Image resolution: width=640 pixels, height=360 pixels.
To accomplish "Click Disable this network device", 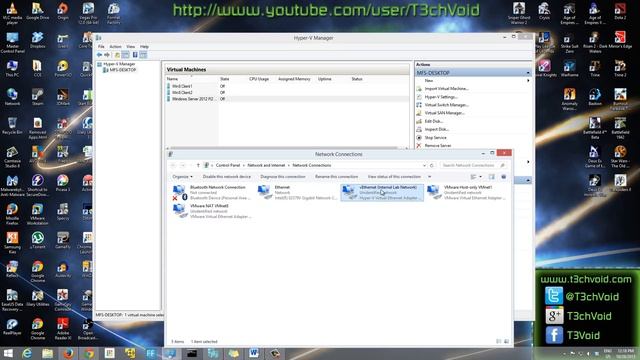I will coord(227,177).
